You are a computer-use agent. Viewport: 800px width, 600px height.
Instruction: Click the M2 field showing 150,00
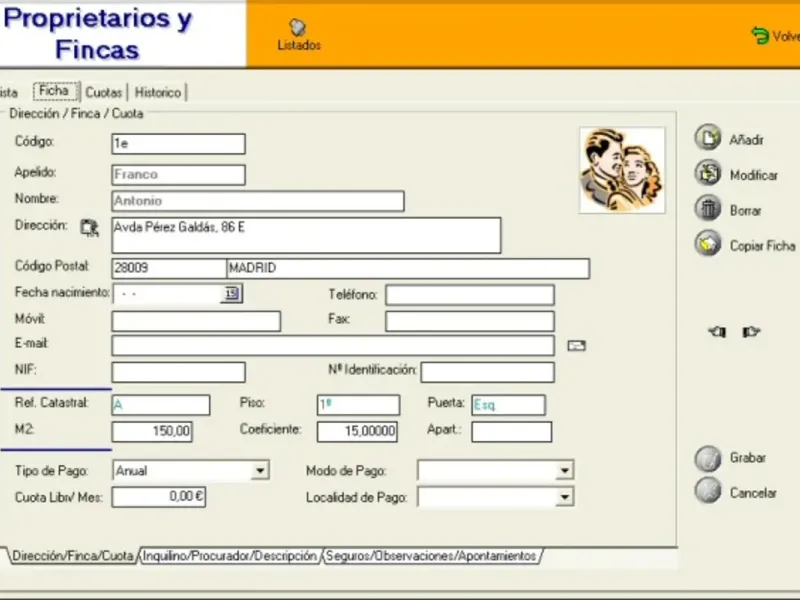(152, 432)
